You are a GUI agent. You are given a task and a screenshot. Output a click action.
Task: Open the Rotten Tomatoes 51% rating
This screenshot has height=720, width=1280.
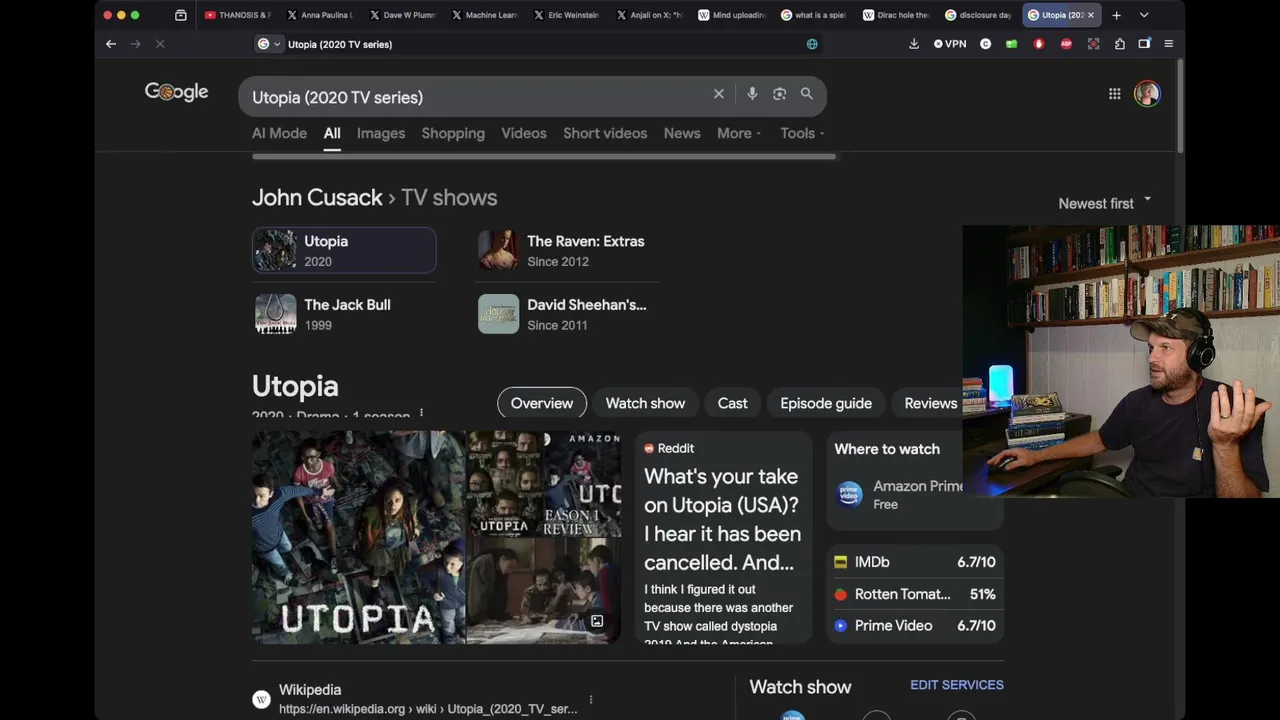point(914,594)
